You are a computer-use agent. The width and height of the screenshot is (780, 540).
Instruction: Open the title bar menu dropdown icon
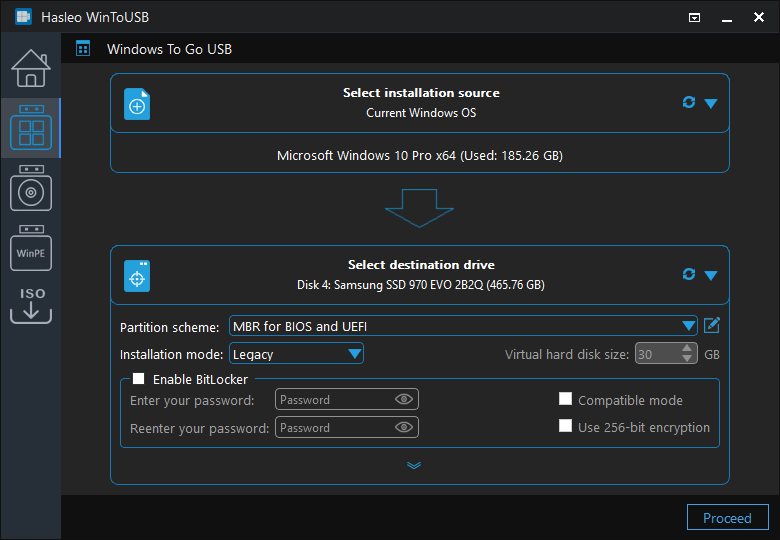tap(694, 18)
